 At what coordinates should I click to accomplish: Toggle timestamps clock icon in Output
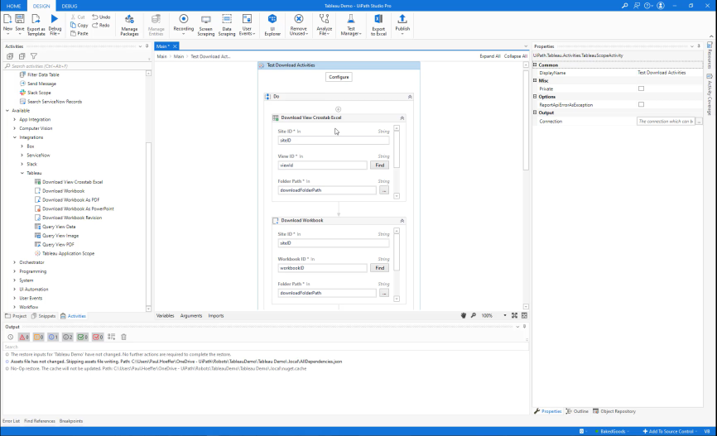[10, 337]
